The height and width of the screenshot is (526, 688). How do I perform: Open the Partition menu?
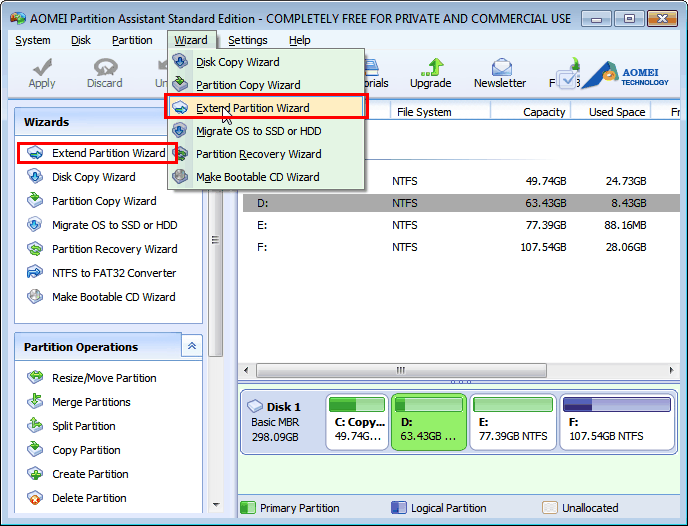132,40
